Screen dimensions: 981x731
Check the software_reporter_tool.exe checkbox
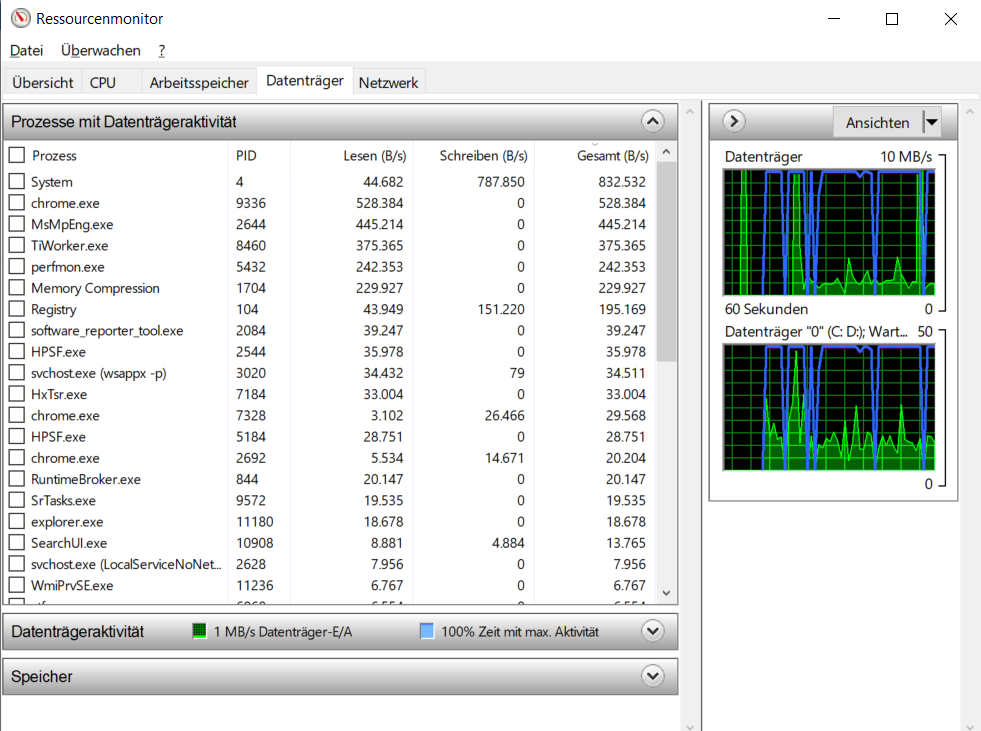[17, 330]
